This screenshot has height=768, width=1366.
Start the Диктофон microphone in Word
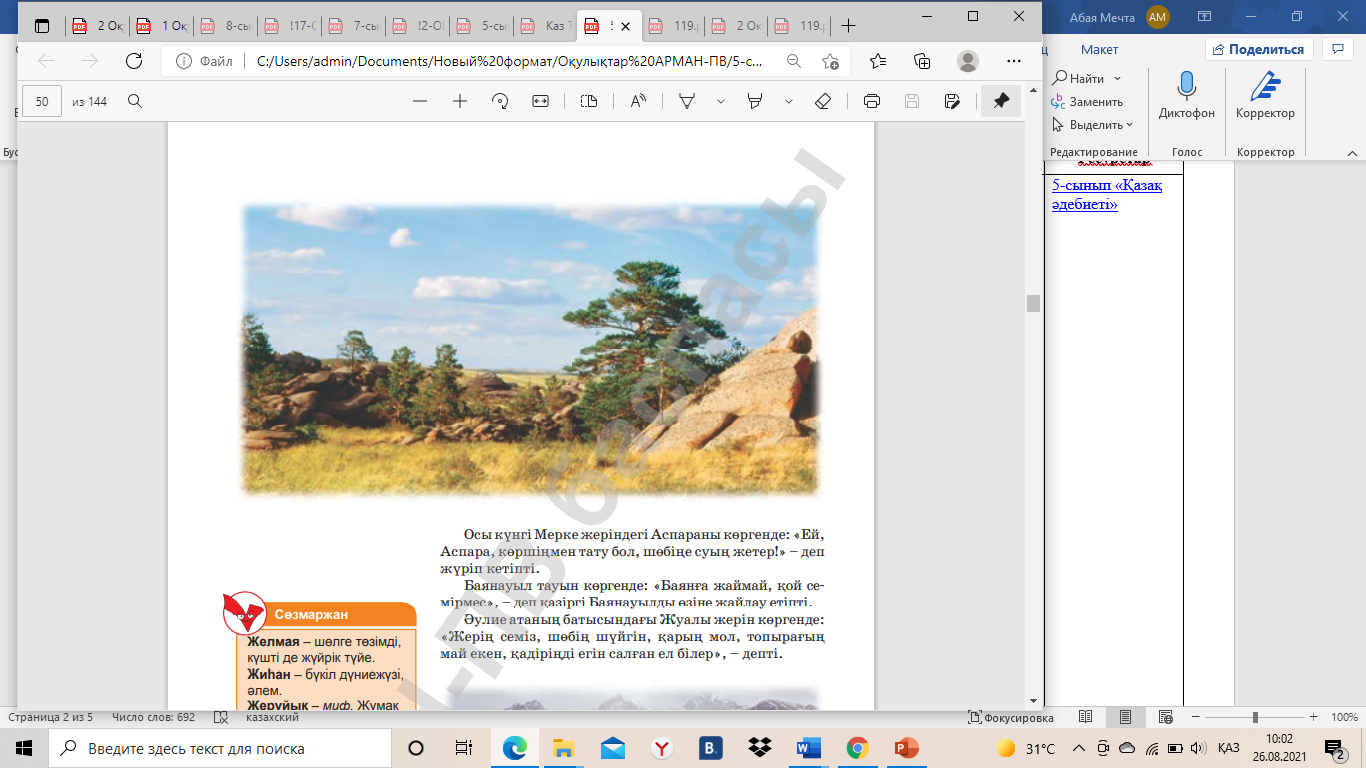(1187, 95)
